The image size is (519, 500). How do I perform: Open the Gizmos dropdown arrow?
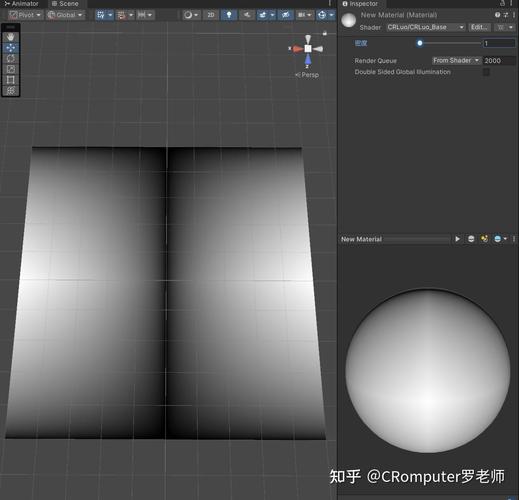pos(331,15)
